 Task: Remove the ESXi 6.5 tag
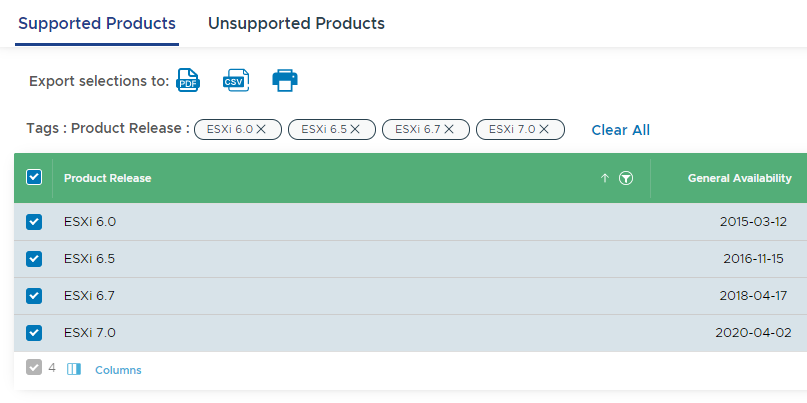point(355,130)
